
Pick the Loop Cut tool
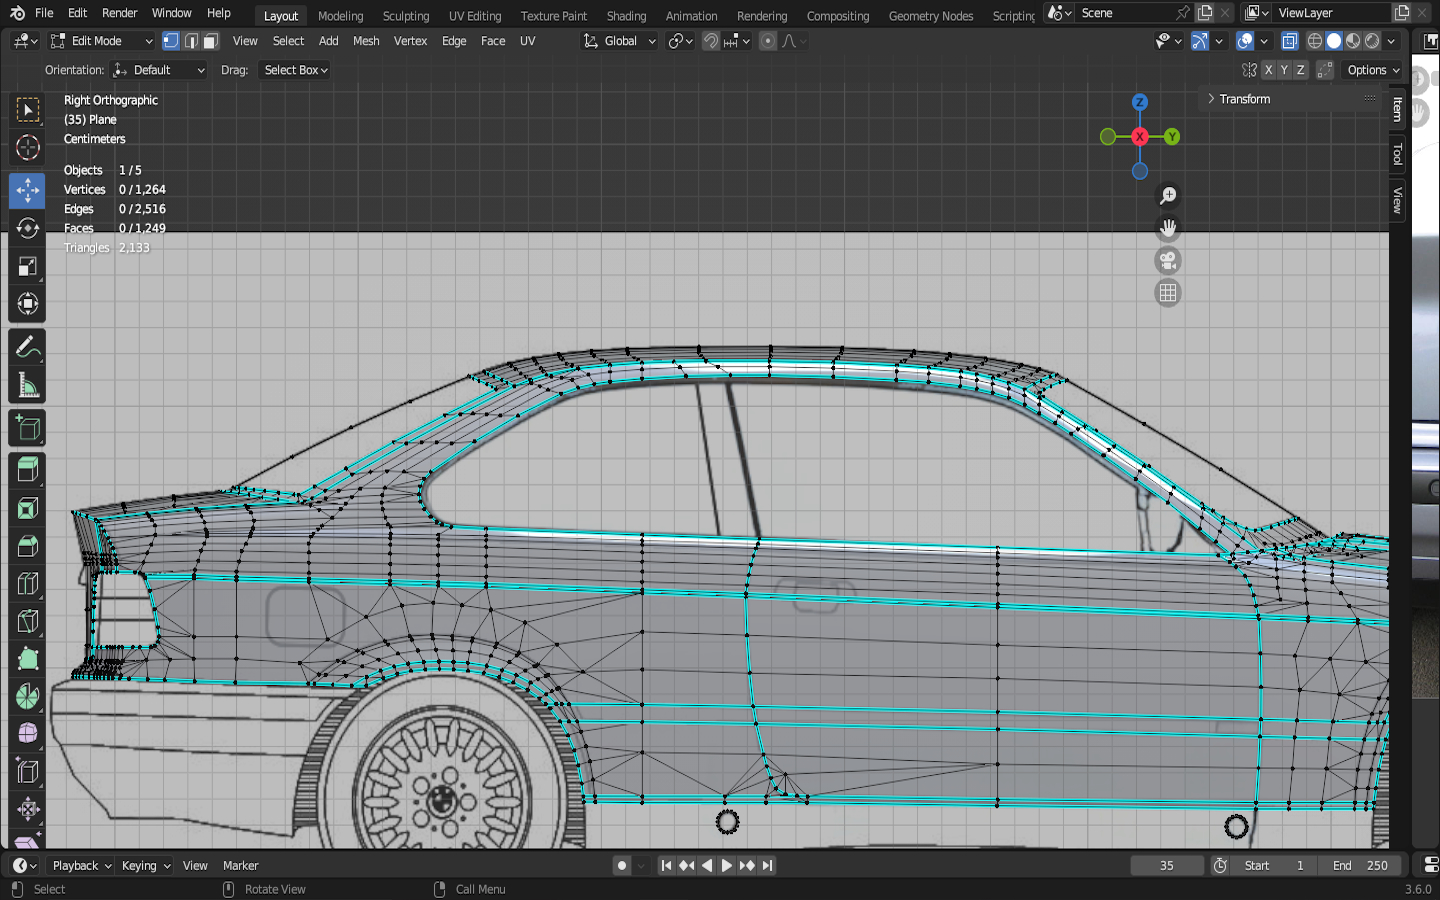27,583
